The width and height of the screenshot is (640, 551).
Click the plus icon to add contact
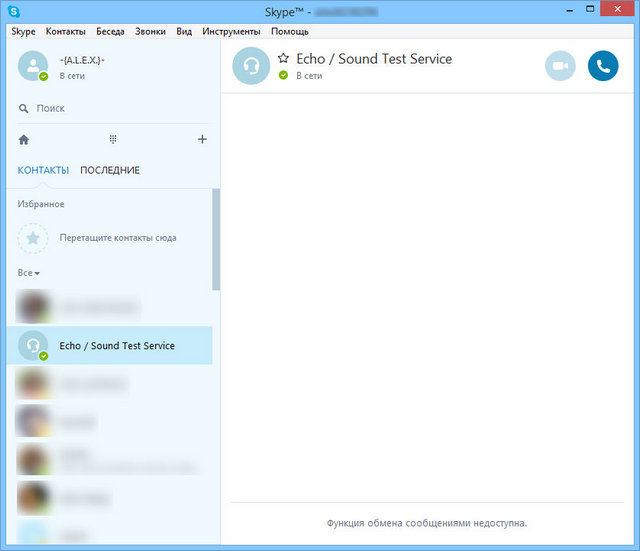point(202,139)
